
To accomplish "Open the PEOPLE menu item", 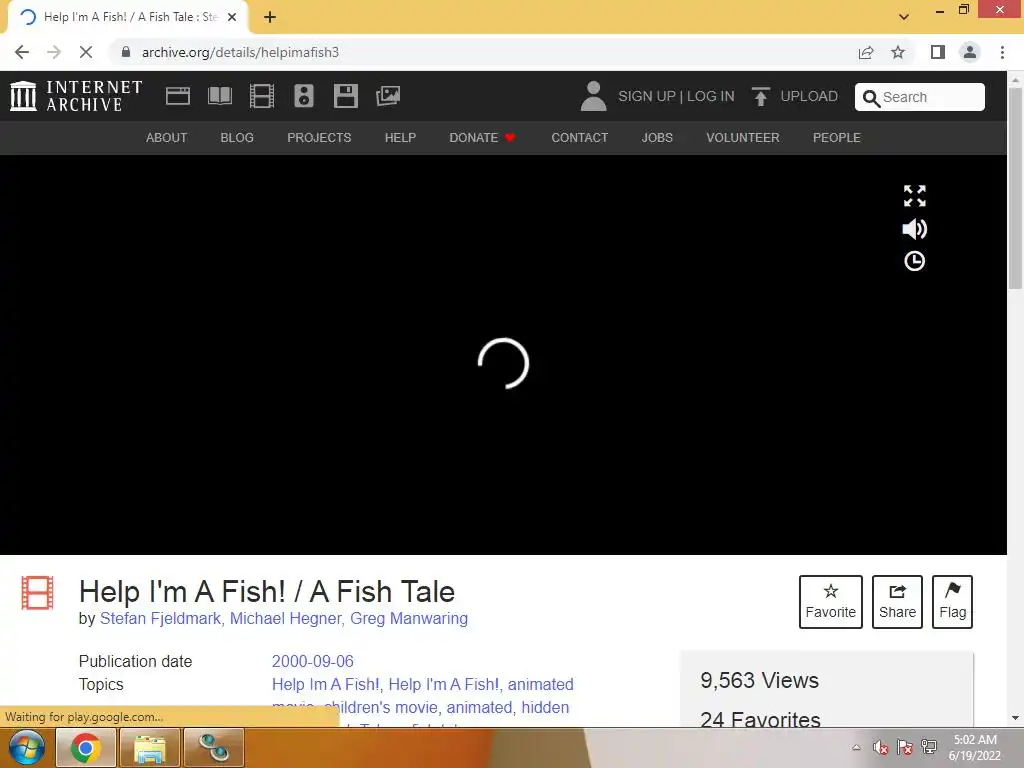I will pyautogui.click(x=837, y=138).
